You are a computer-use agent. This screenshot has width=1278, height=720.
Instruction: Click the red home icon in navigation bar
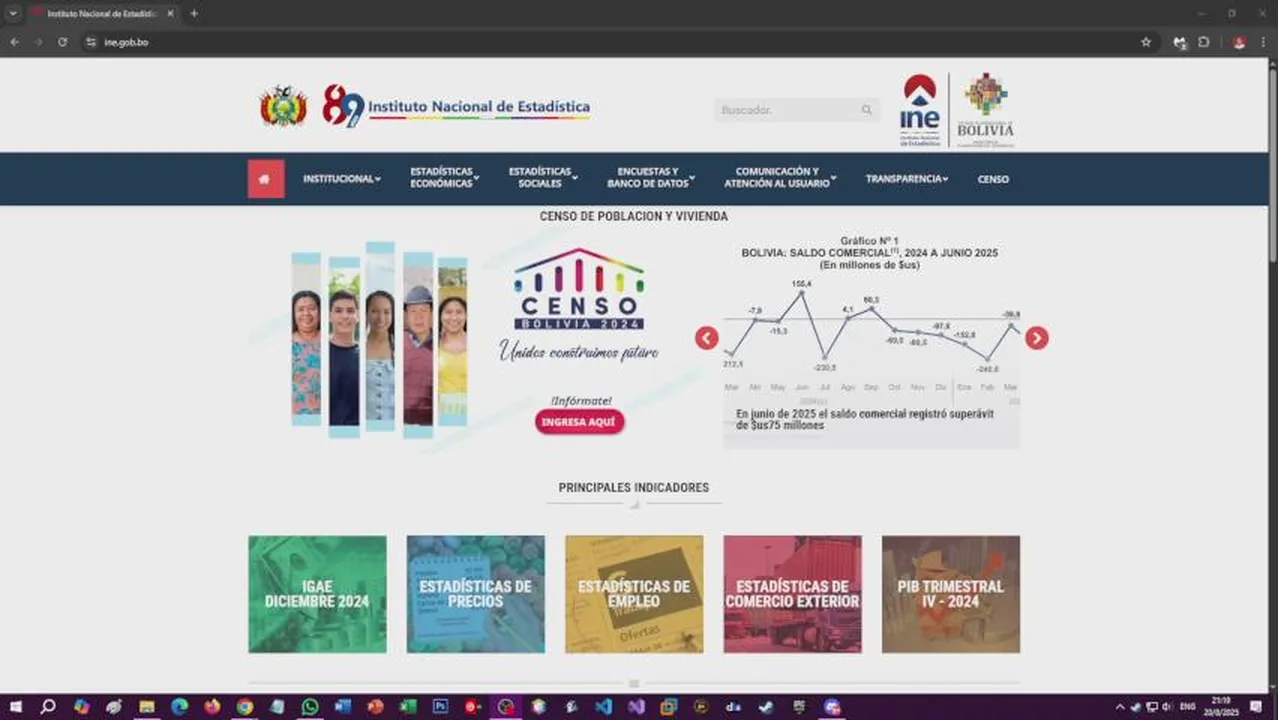click(266, 179)
